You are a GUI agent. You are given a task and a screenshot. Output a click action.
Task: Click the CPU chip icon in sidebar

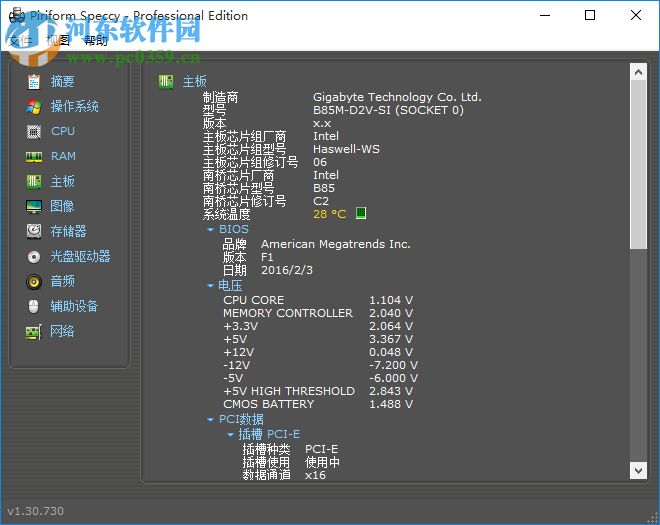(x=34, y=131)
